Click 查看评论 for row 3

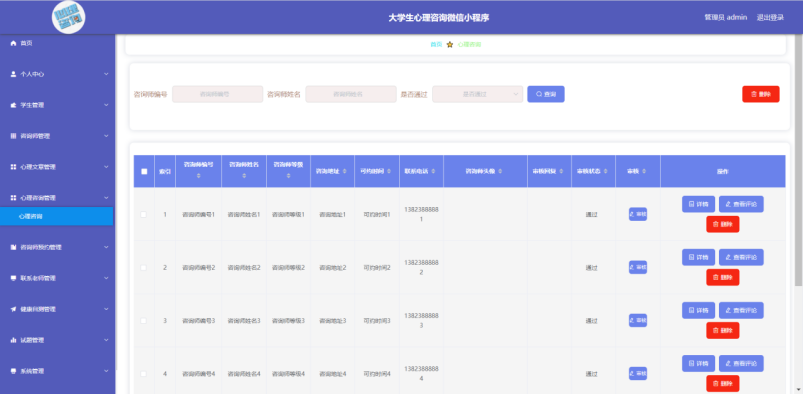pos(741,310)
